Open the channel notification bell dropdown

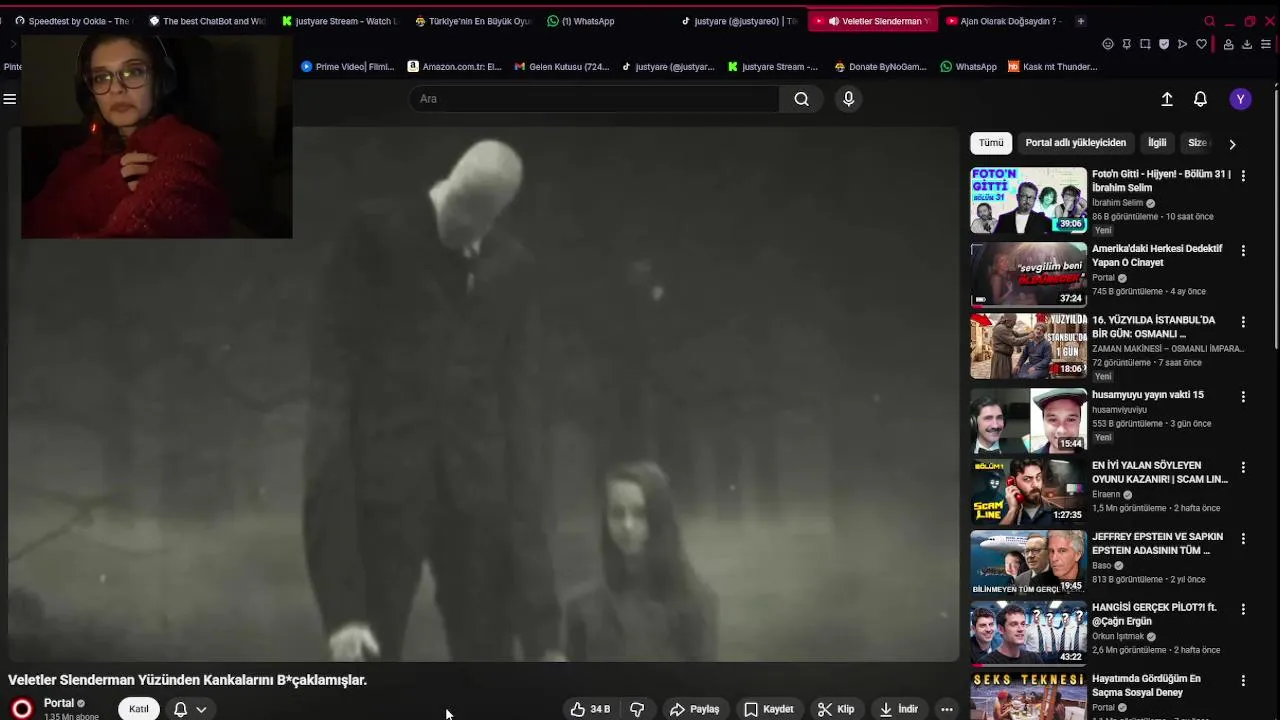coord(190,709)
